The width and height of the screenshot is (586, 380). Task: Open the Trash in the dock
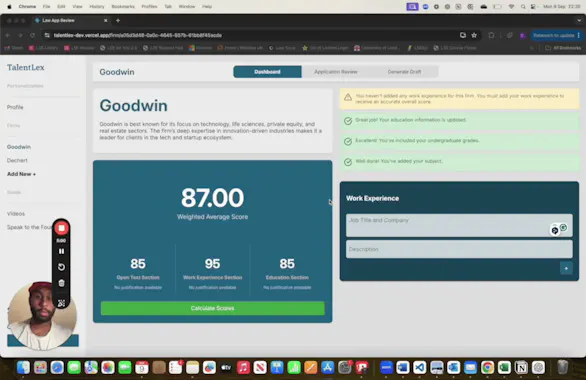click(562, 368)
